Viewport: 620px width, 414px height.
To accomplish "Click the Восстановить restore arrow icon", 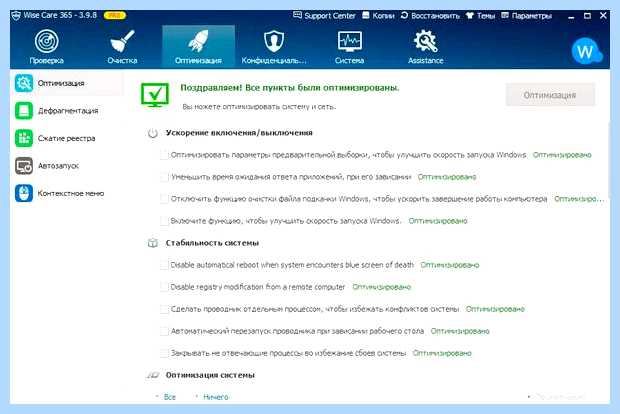I will pyautogui.click(x=404, y=15).
